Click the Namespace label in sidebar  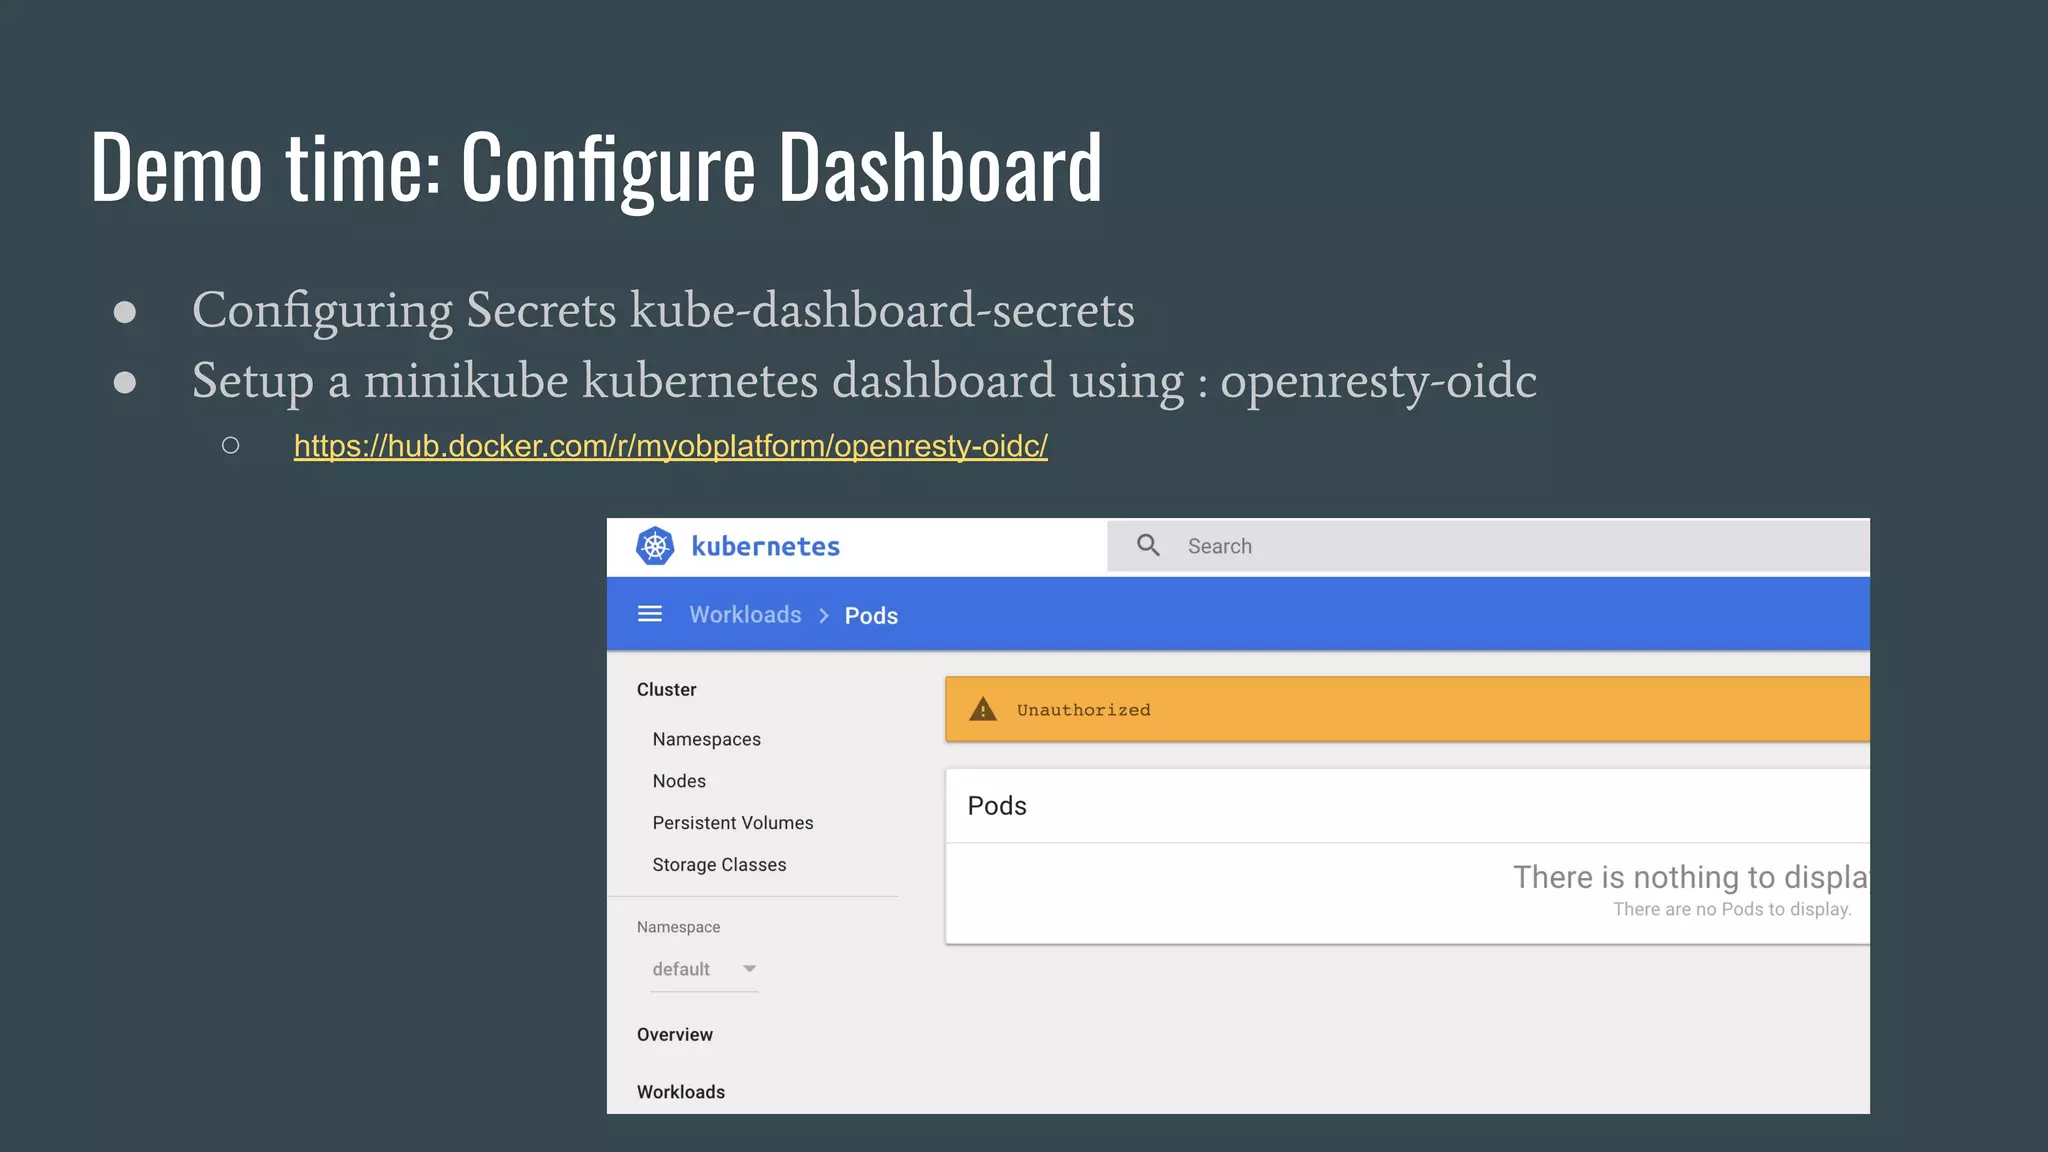pos(678,927)
